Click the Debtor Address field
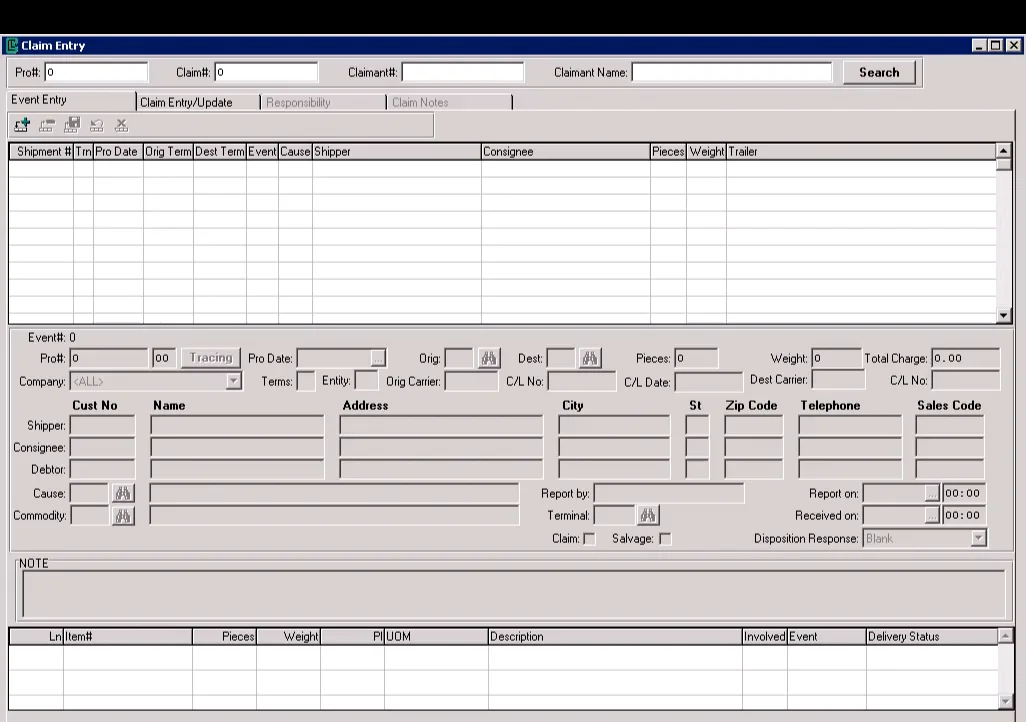 pos(441,469)
